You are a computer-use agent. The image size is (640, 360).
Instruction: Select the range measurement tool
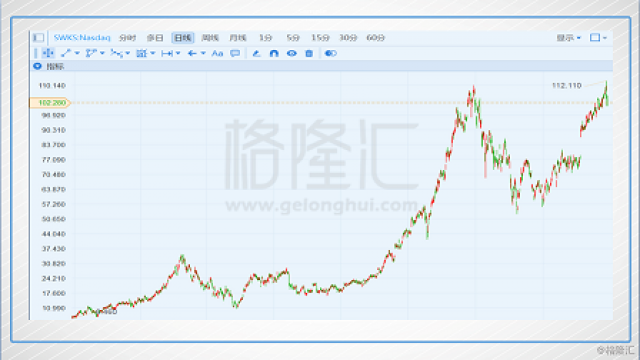click(167, 53)
